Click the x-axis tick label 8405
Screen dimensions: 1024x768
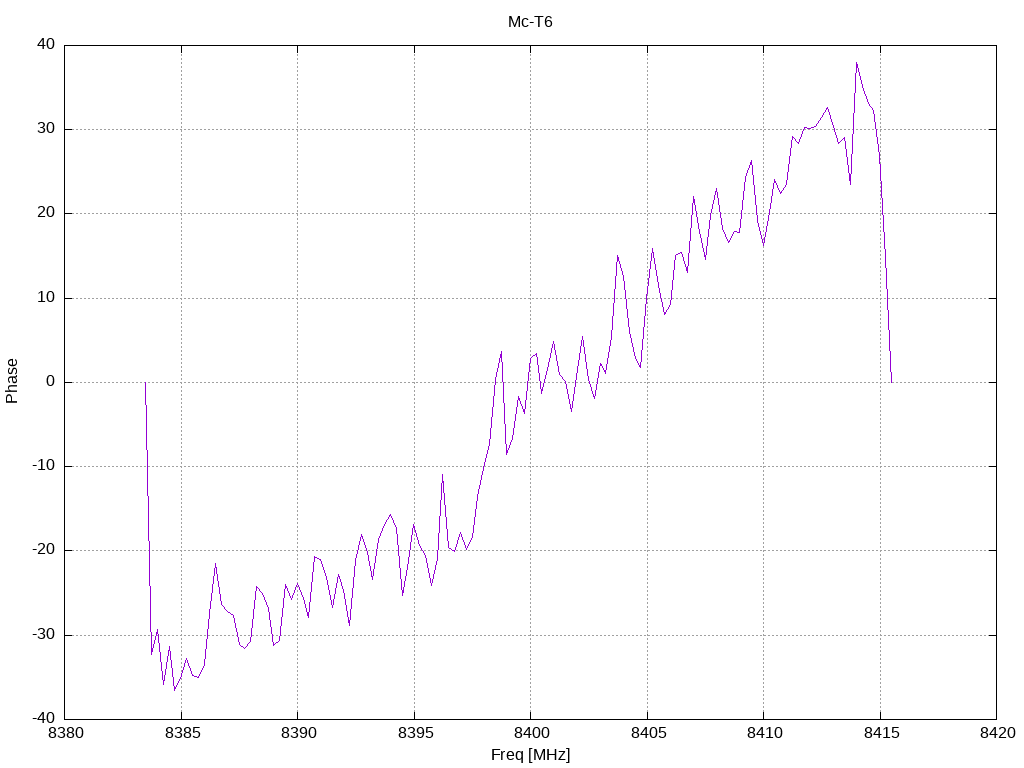(648, 733)
